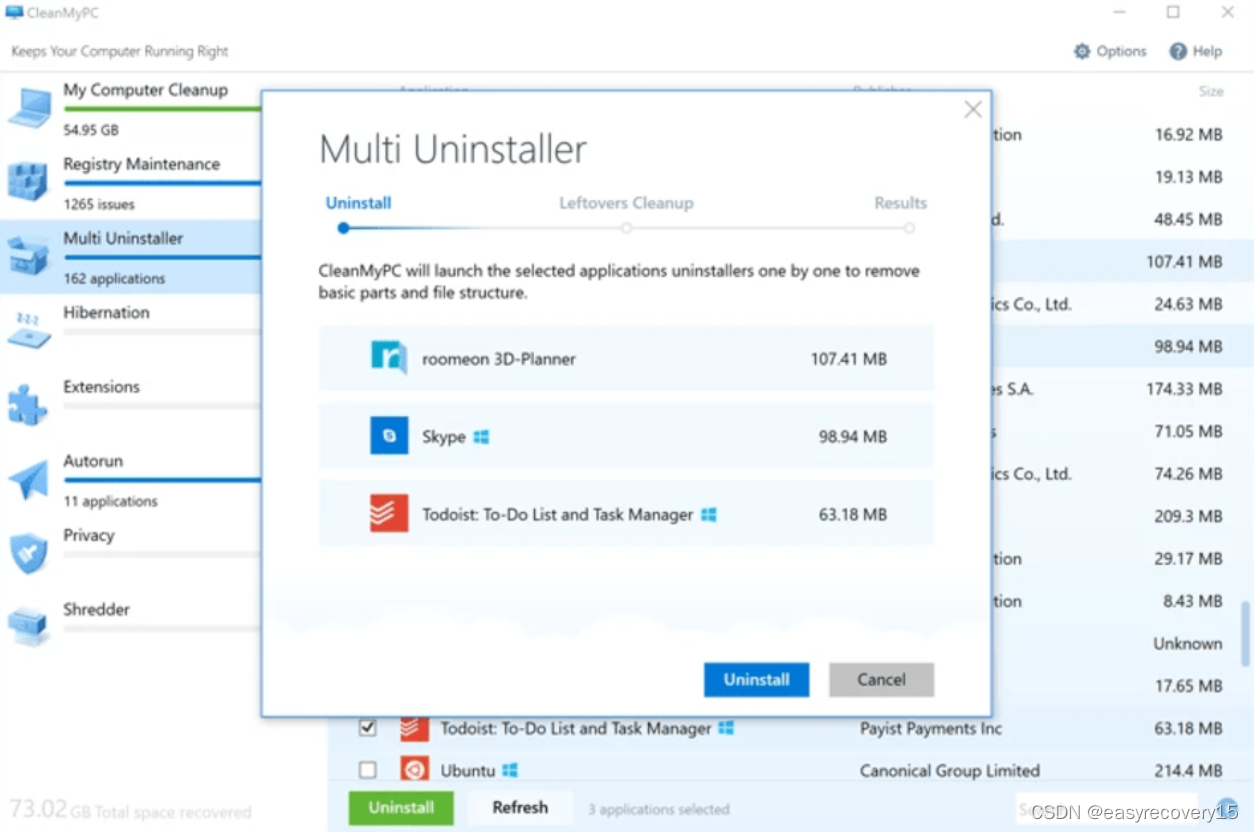Select the Leftovers Cleanup step label

click(626, 203)
